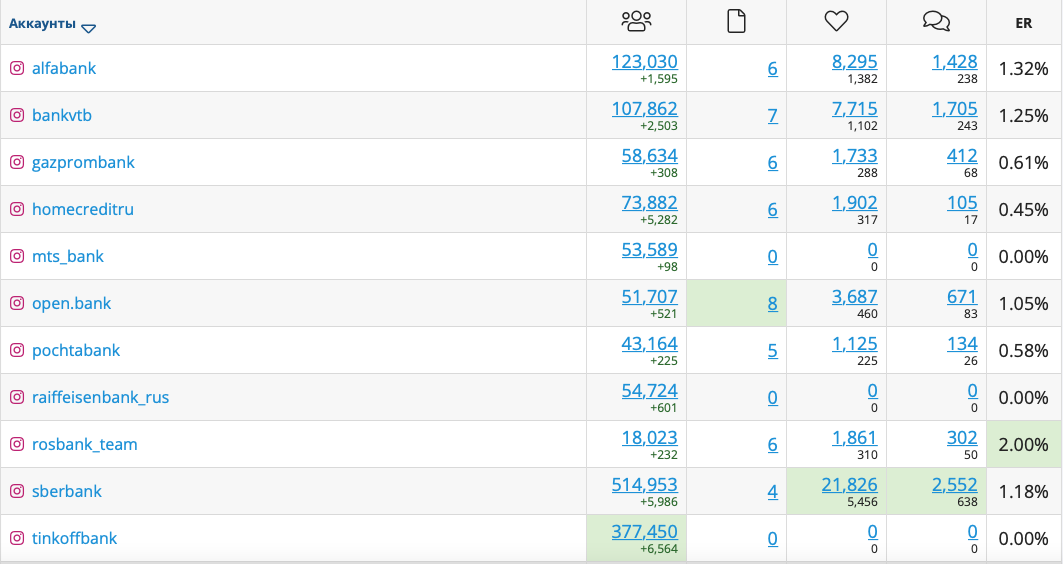This screenshot has width=1063, height=564.
Task: Open bankvtb comments count 1,705
Action: click(955, 108)
